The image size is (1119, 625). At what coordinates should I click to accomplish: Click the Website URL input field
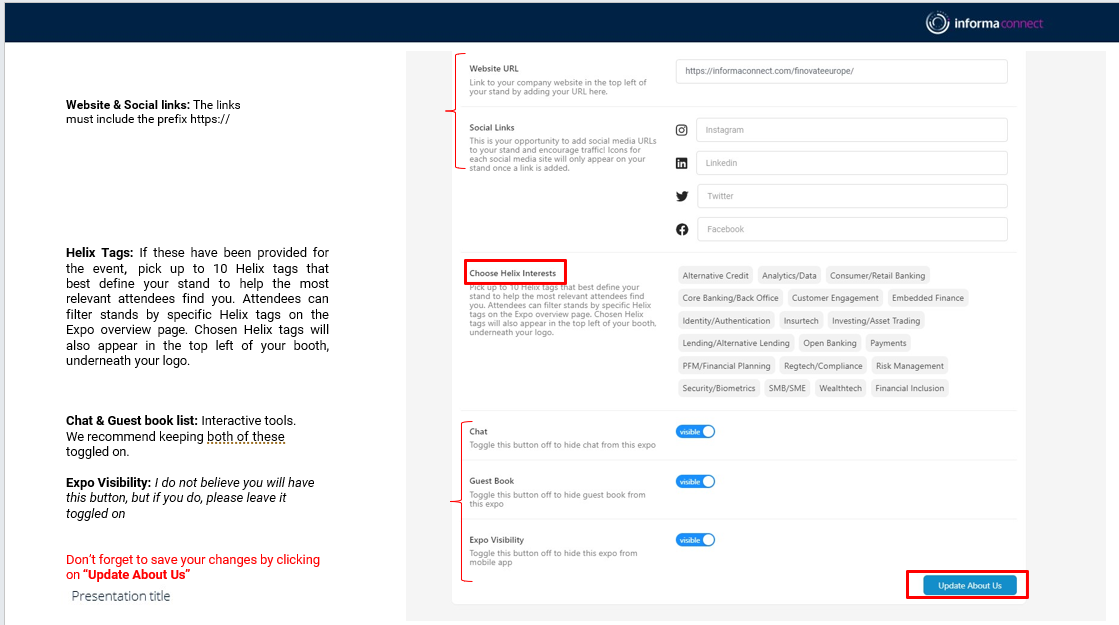(841, 71)
